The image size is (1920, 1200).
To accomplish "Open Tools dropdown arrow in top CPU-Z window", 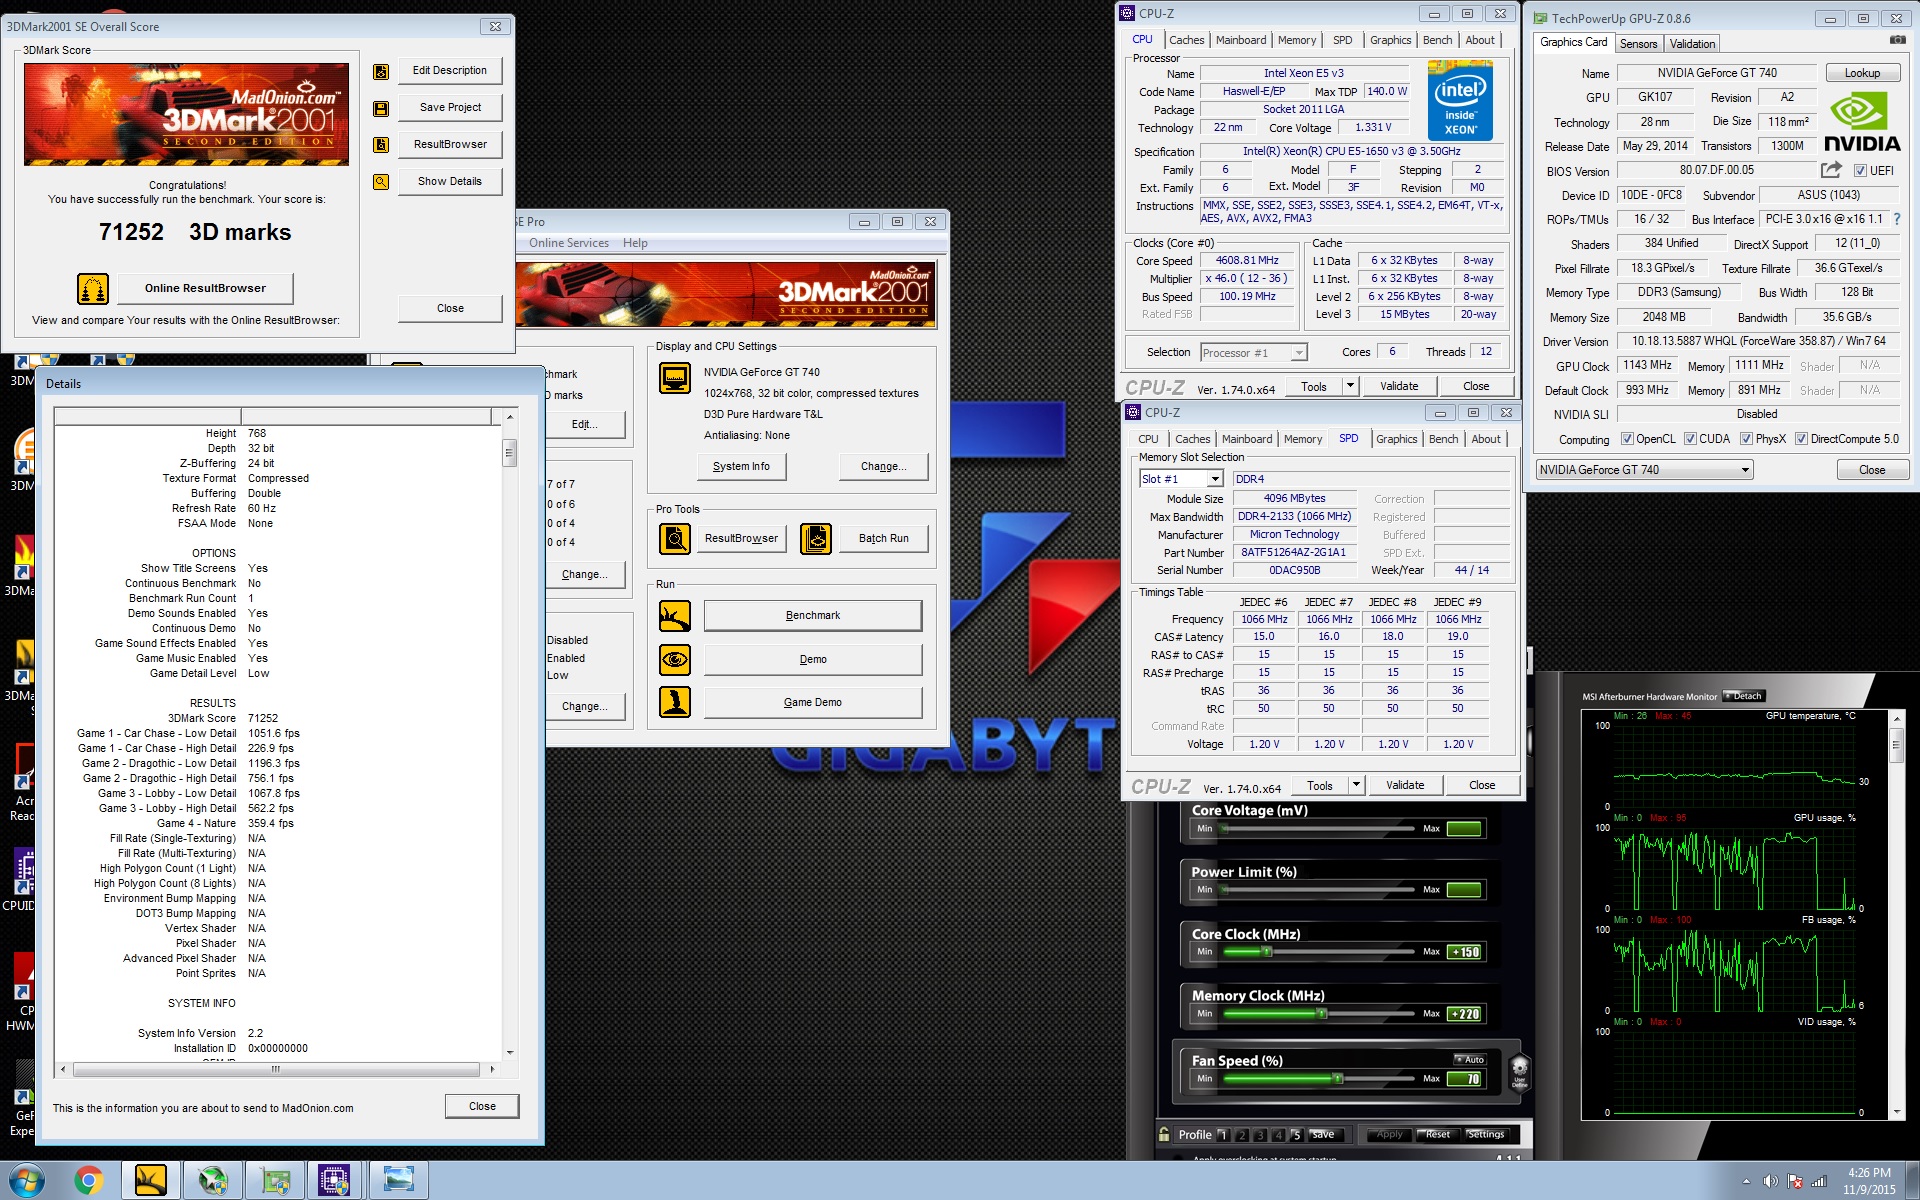I will click(x=1350, y=386).
